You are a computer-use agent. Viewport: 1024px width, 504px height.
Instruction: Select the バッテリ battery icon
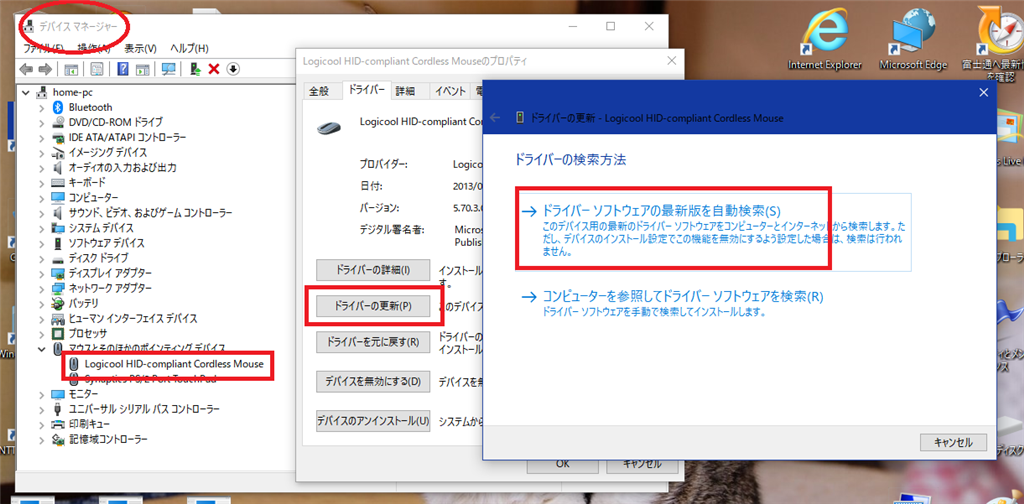[x=57, y=303]
